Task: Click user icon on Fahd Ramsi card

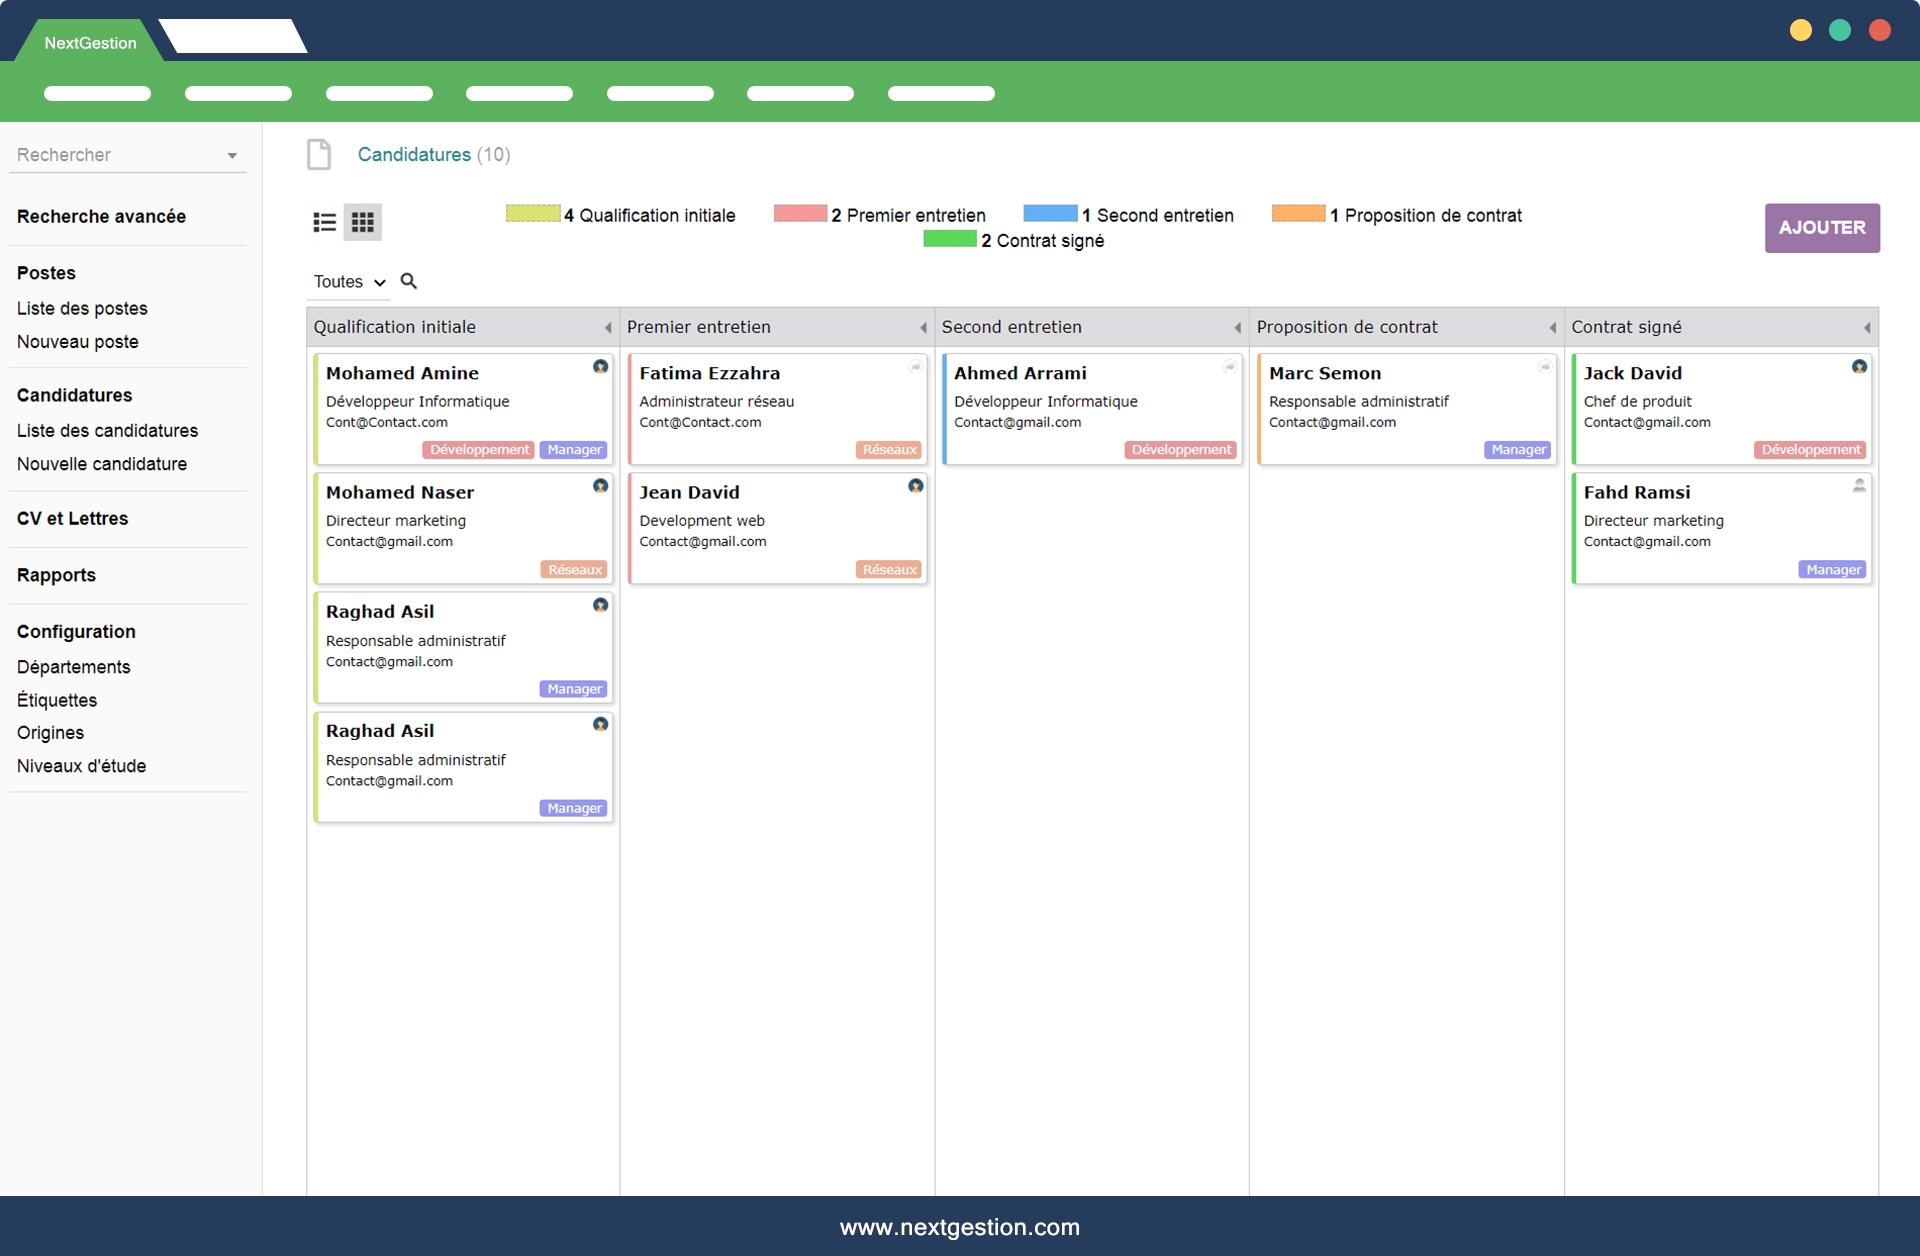Action: pos(1859,486)
